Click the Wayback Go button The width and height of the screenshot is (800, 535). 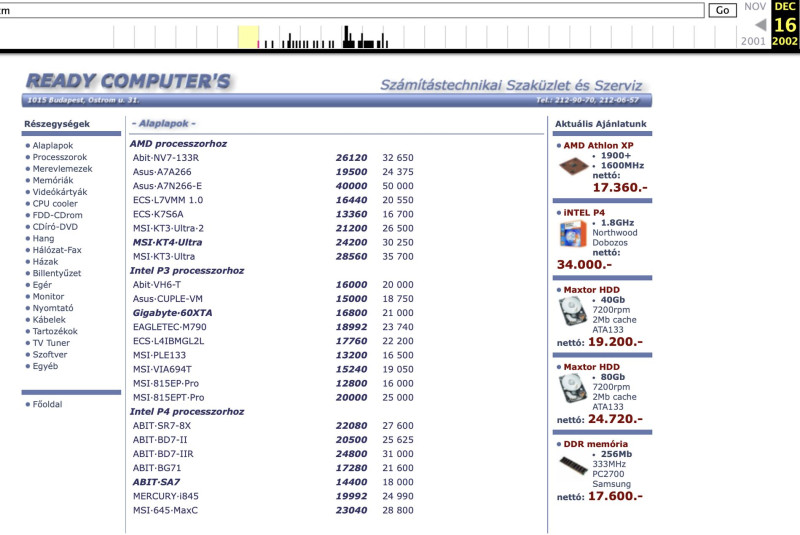tap(722, 10)
